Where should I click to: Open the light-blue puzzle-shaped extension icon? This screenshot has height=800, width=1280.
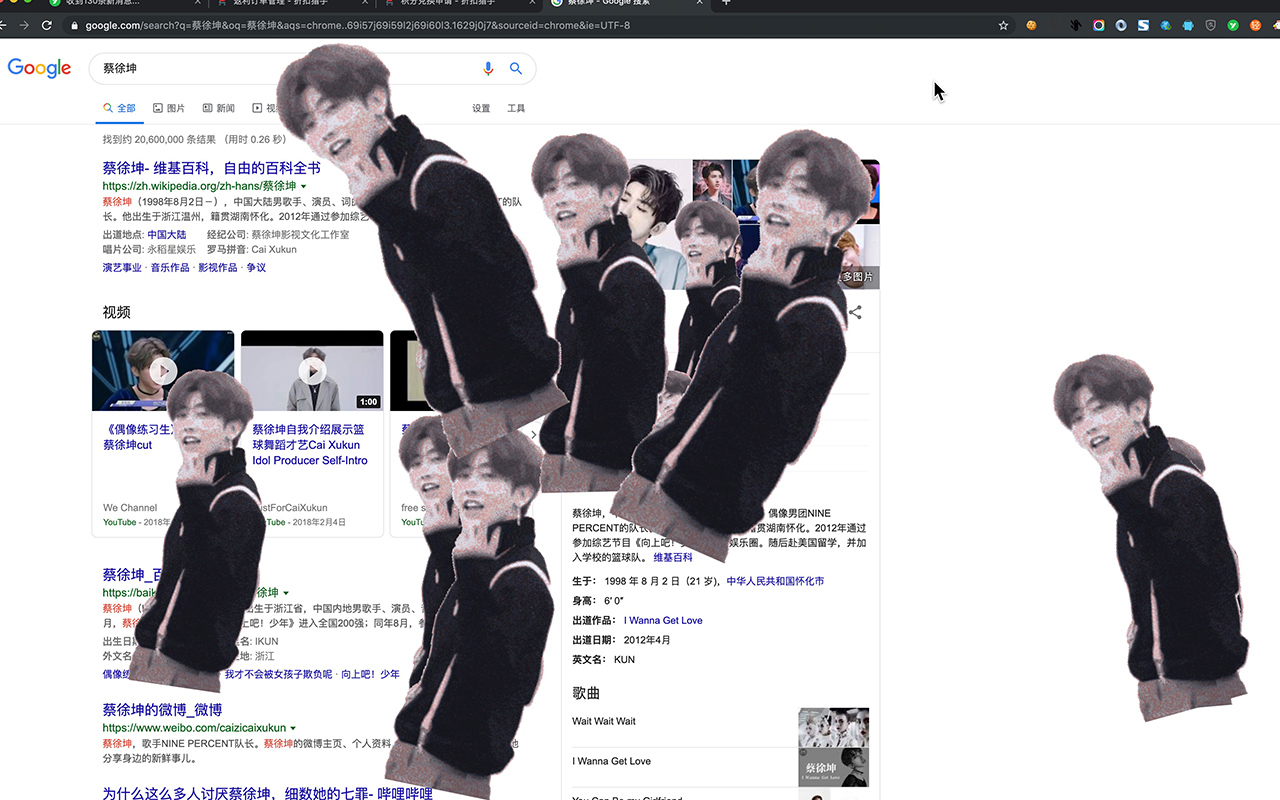click(1188, 25)
